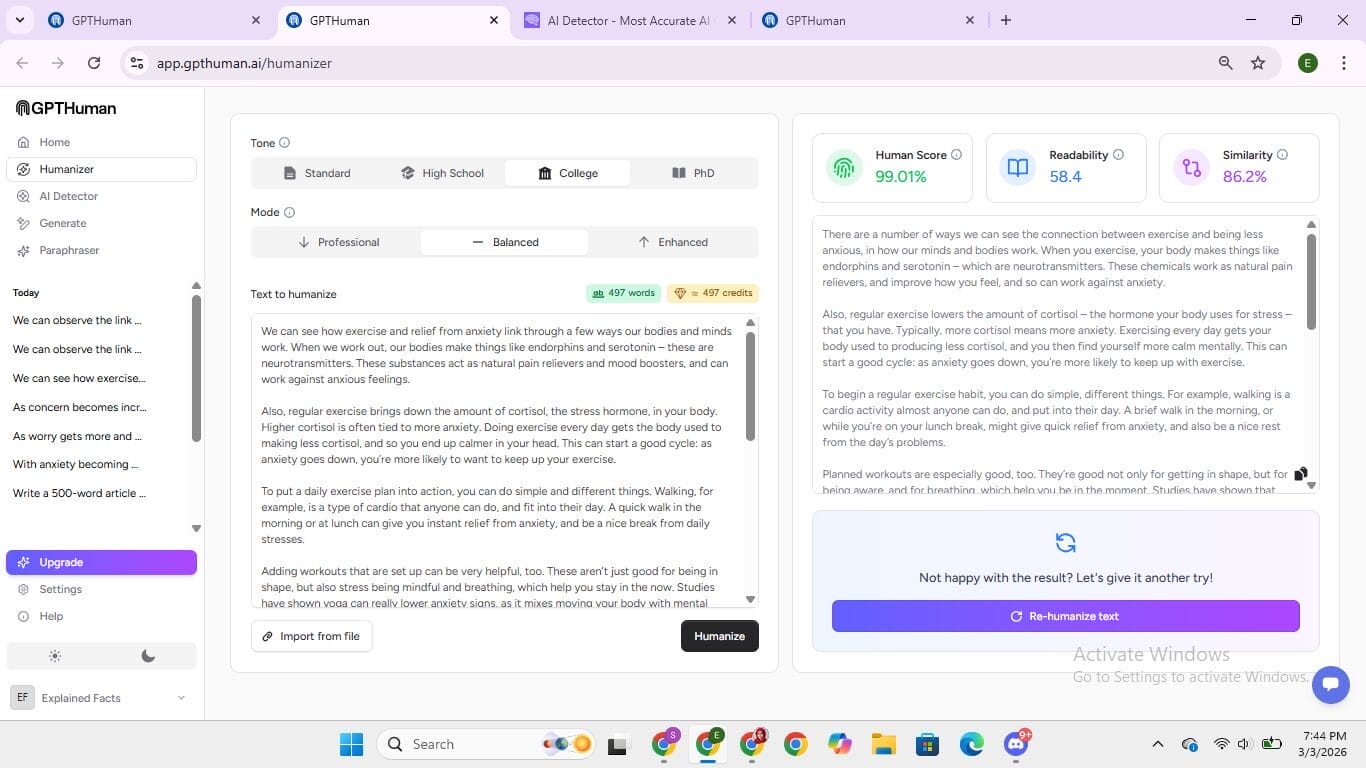Switch to dark theme moon icon
Viewport: 1366px width, 768px height.
[x=148, y=656]
